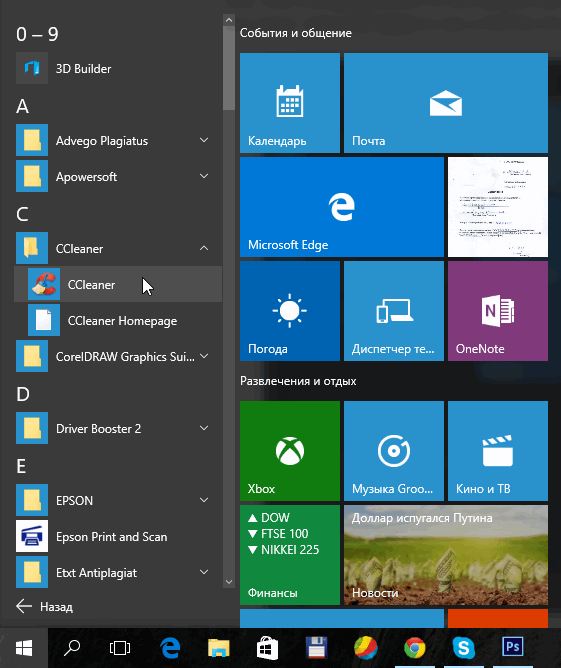The image size is (561, 668).
Task: Launch the Microsoft Edge tile
Action: click(342, 207)
